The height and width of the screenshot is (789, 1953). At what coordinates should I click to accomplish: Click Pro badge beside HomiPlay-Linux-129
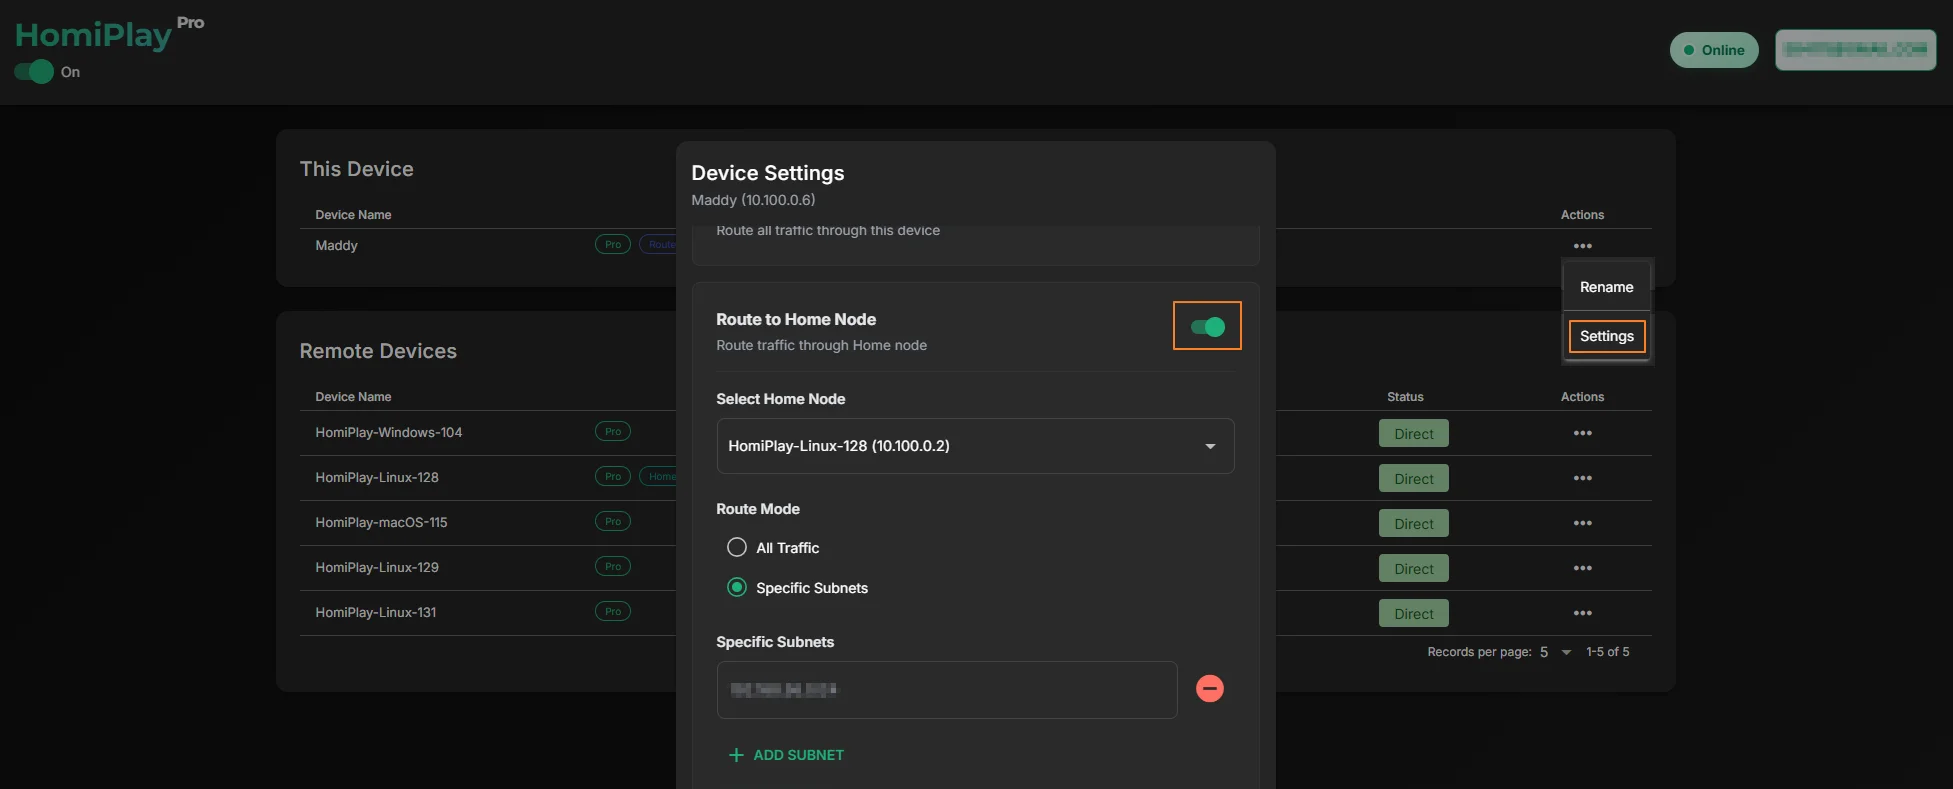tap(613, 567)
